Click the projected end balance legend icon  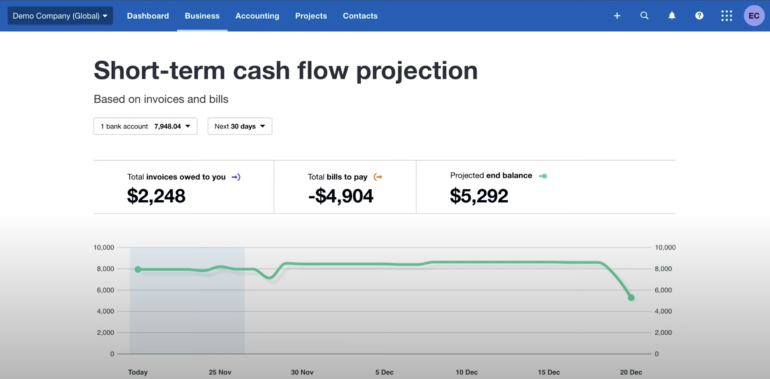(x=543, y=176)
